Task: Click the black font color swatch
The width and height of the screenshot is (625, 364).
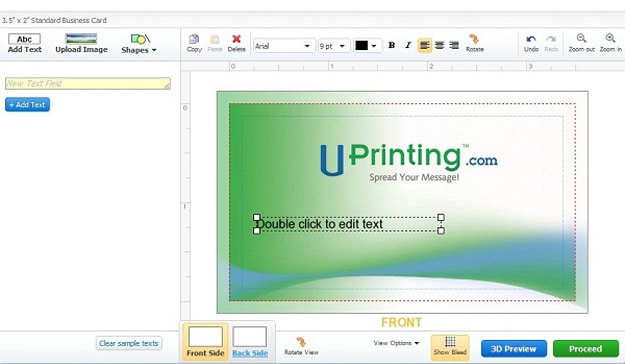Action: pos(362,45)
